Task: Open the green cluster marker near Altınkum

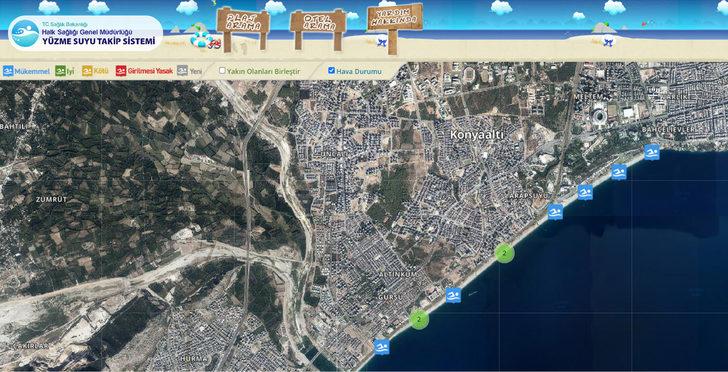Action: [504, 254]
